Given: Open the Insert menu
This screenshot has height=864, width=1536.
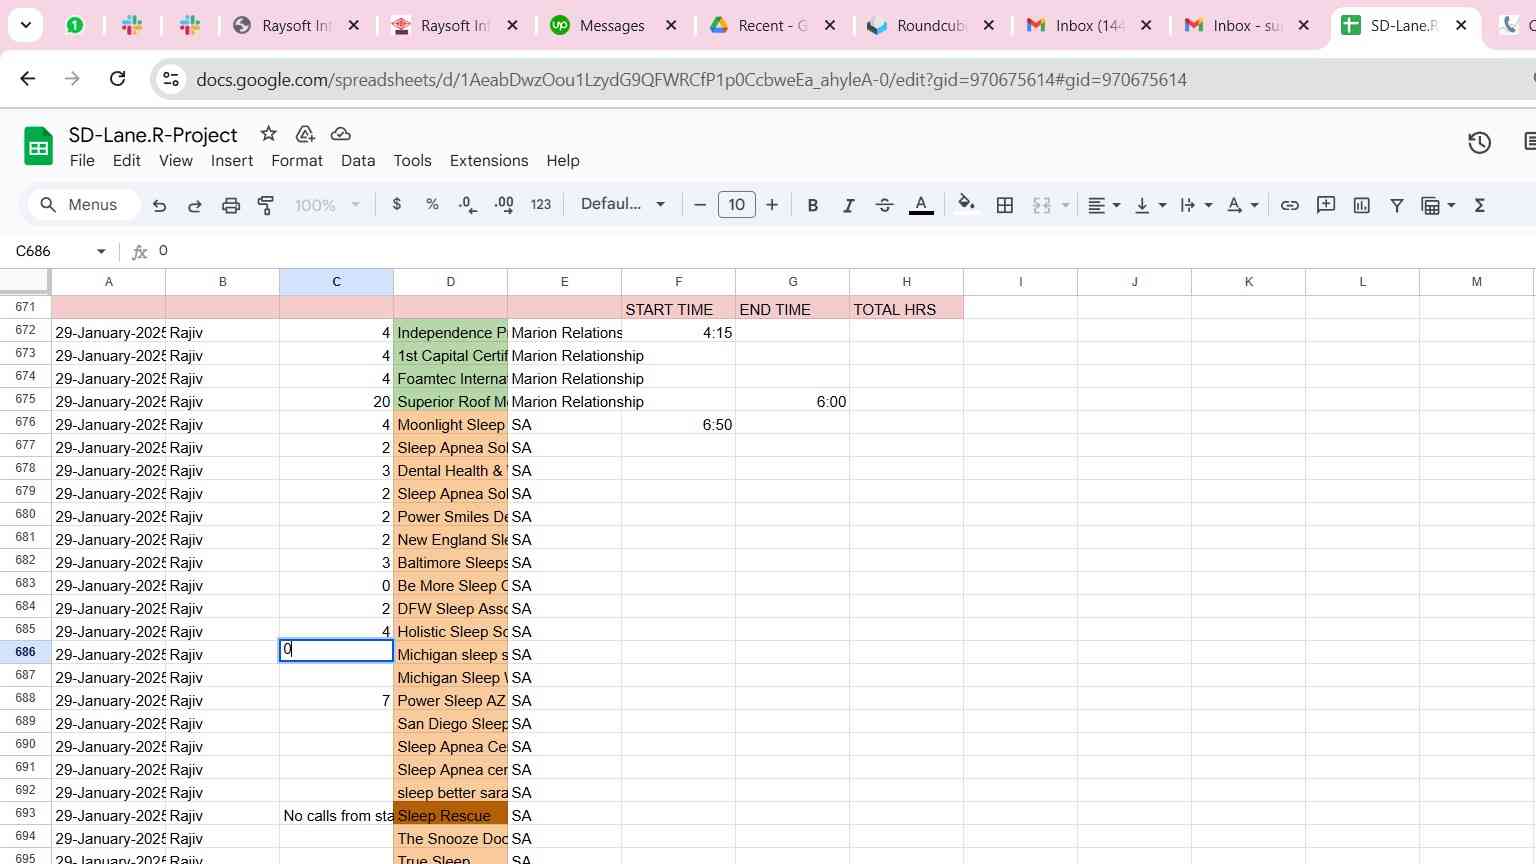Looking at the screenshot, I should pyautogui.click(x=232, y=160).
